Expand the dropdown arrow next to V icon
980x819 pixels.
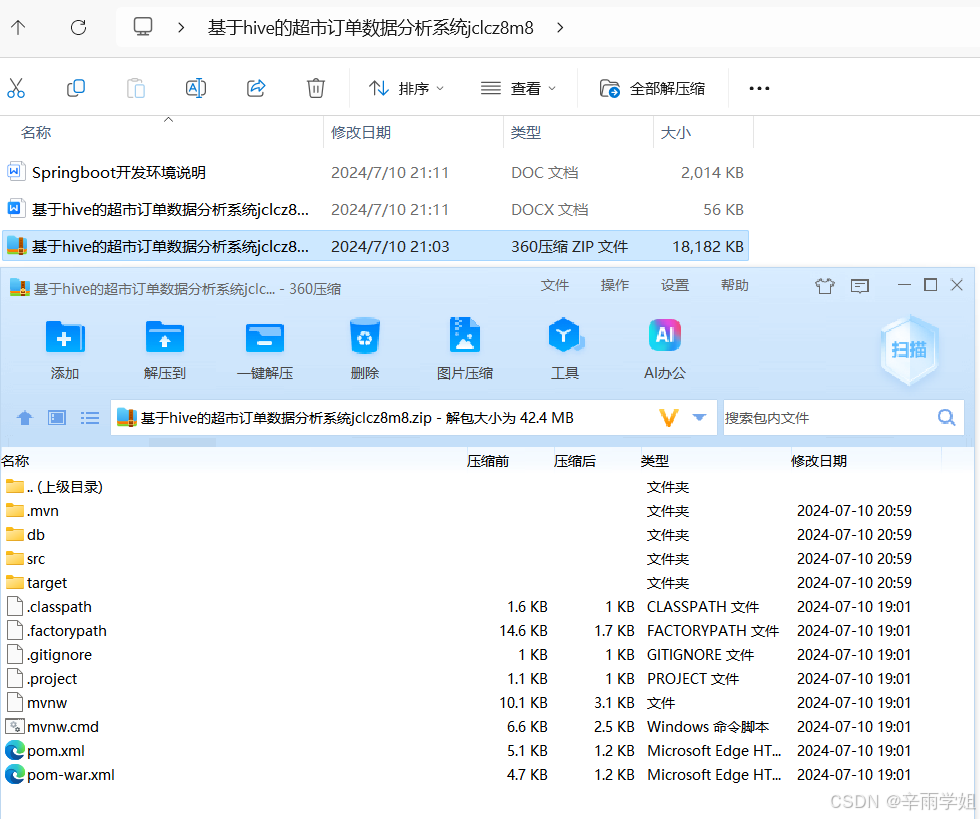[x=698, y=417]
